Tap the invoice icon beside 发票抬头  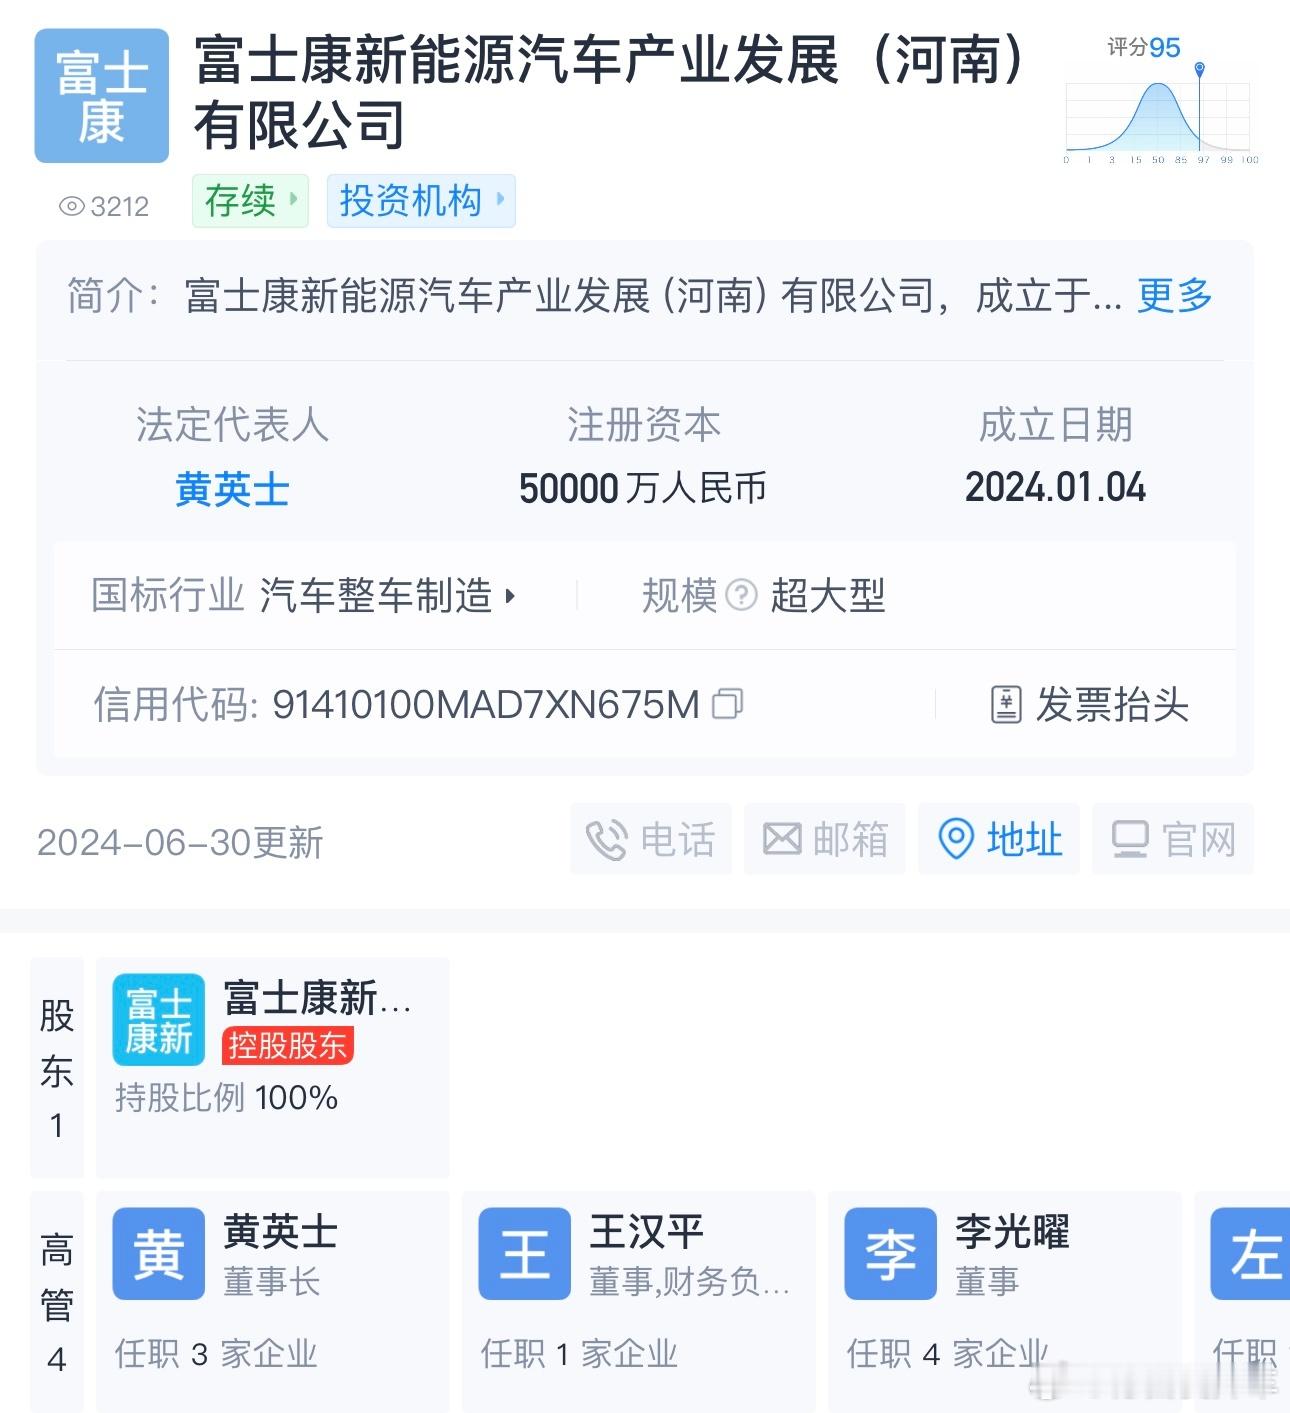1005,704
